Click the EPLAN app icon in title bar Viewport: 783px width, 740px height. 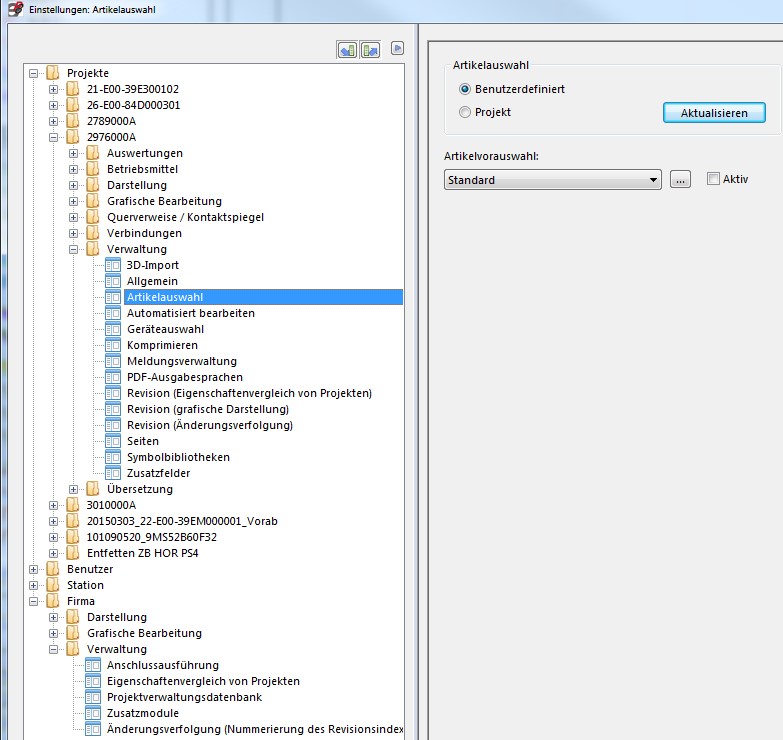click(16, 9)
